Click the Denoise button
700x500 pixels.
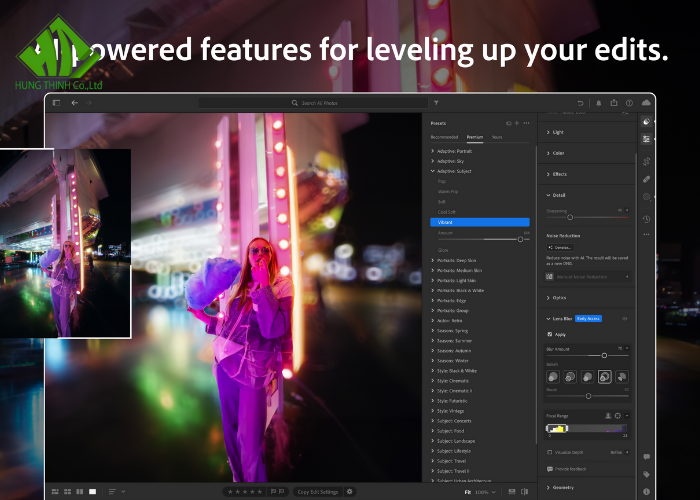(x=560, y=247)
